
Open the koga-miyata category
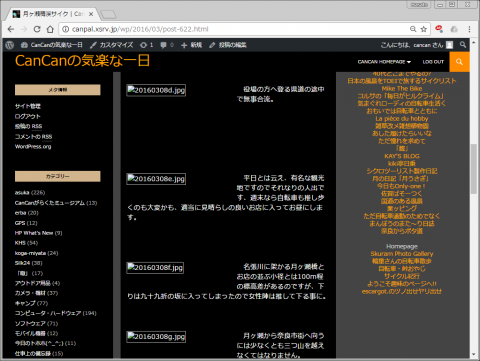(30, 253)
